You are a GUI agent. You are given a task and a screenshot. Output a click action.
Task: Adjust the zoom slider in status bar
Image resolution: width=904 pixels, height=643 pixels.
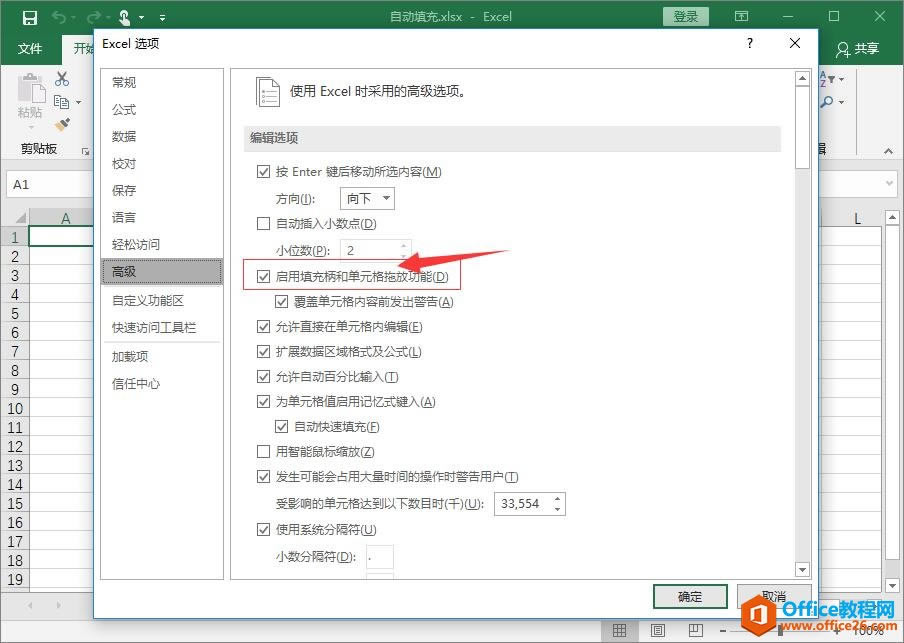780,630
